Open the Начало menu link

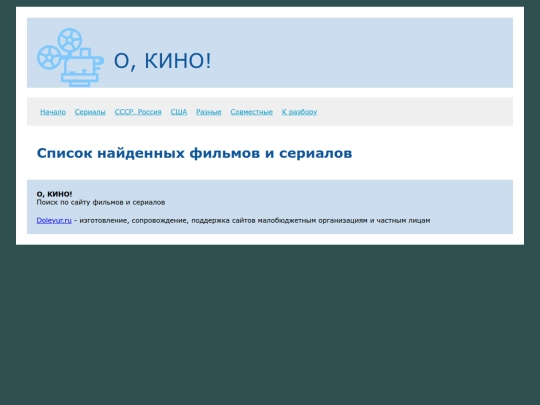pos(53,112)
